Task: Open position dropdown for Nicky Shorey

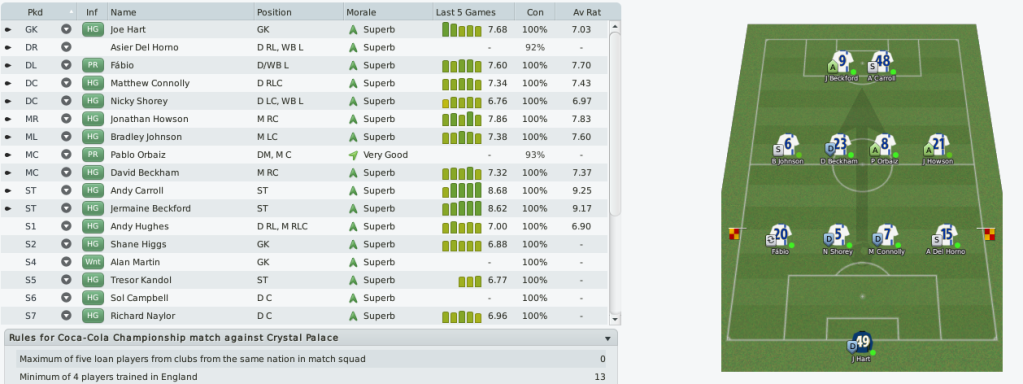Action: pos(66,101)
